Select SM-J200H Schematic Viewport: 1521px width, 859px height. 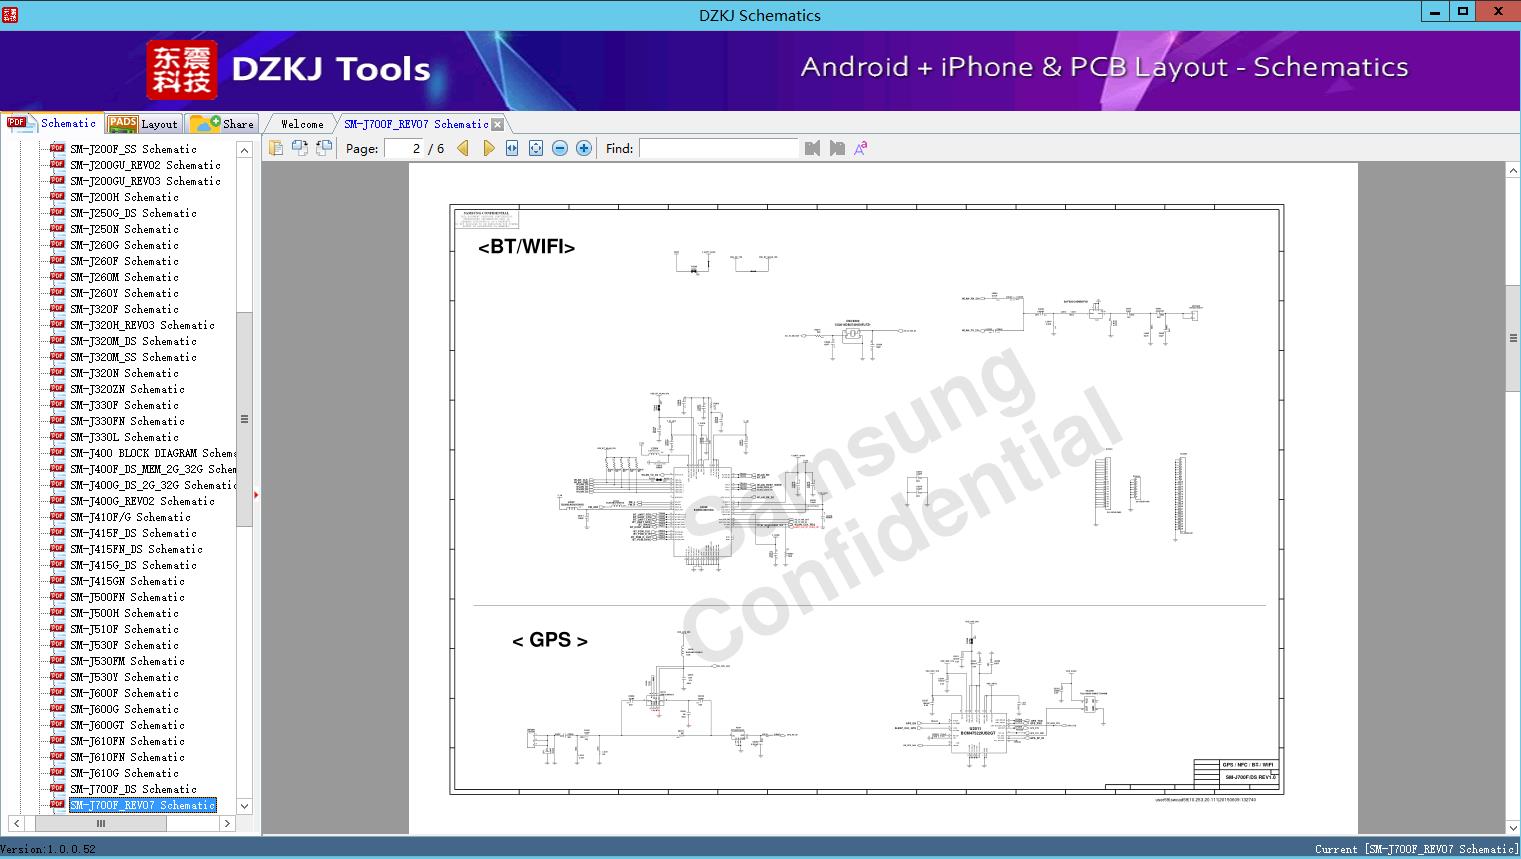point(124,197)
